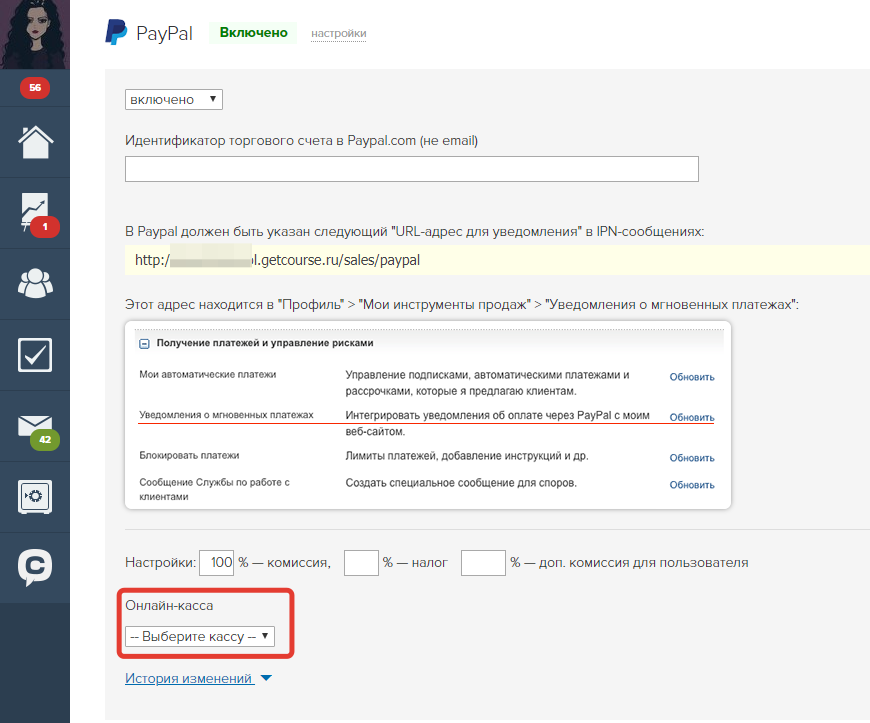This screenshot has width=870, height=723.
Task: Open the Users group icon
Action: [x=36, y=284]
